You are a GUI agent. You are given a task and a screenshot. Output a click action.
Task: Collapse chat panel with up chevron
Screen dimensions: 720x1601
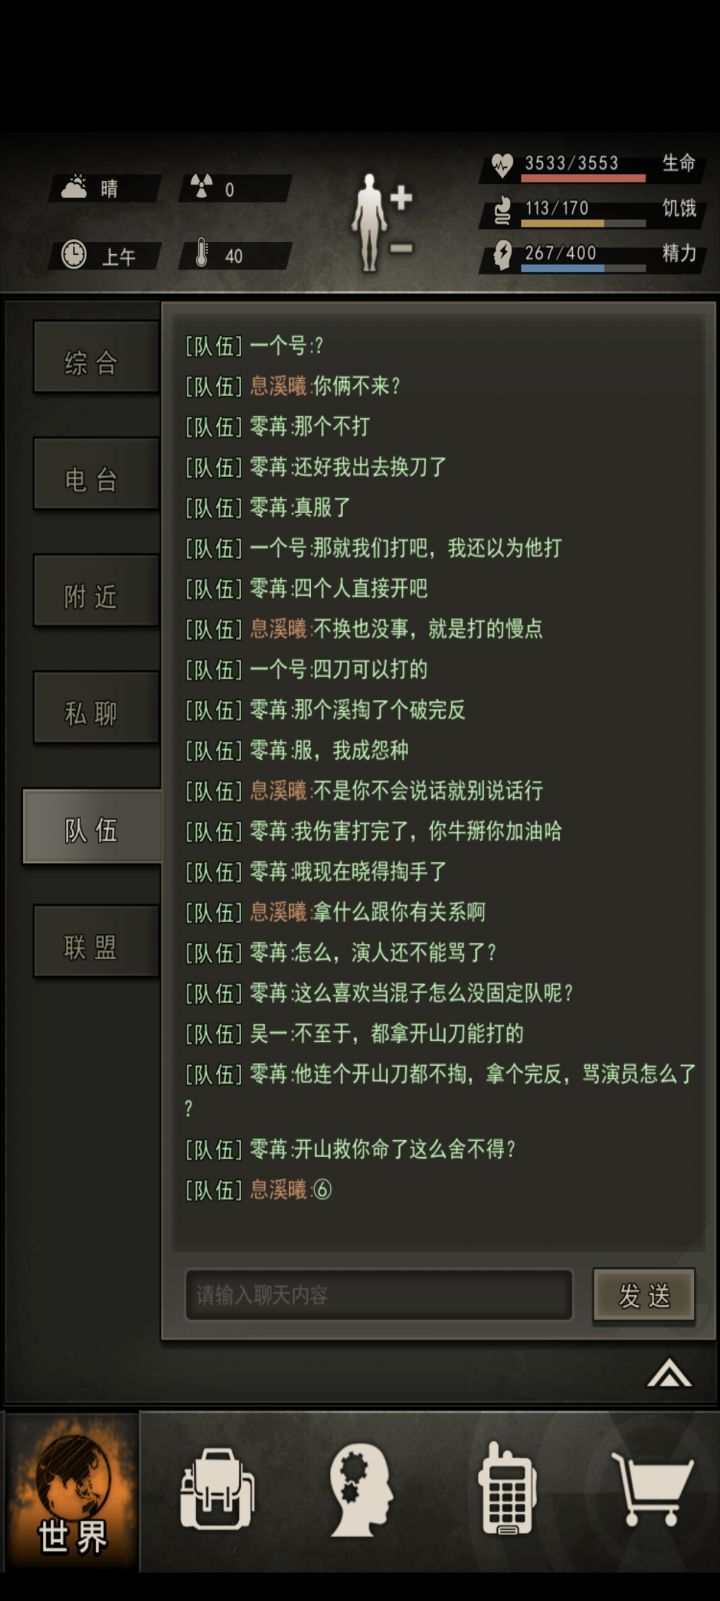coord(669,1374)
